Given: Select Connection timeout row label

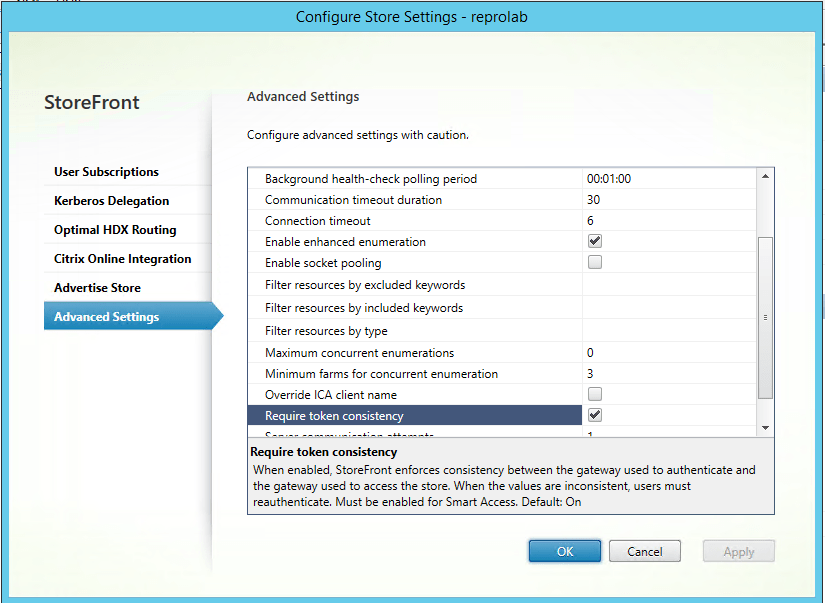Looking at the screenshot, I should 317,221.
